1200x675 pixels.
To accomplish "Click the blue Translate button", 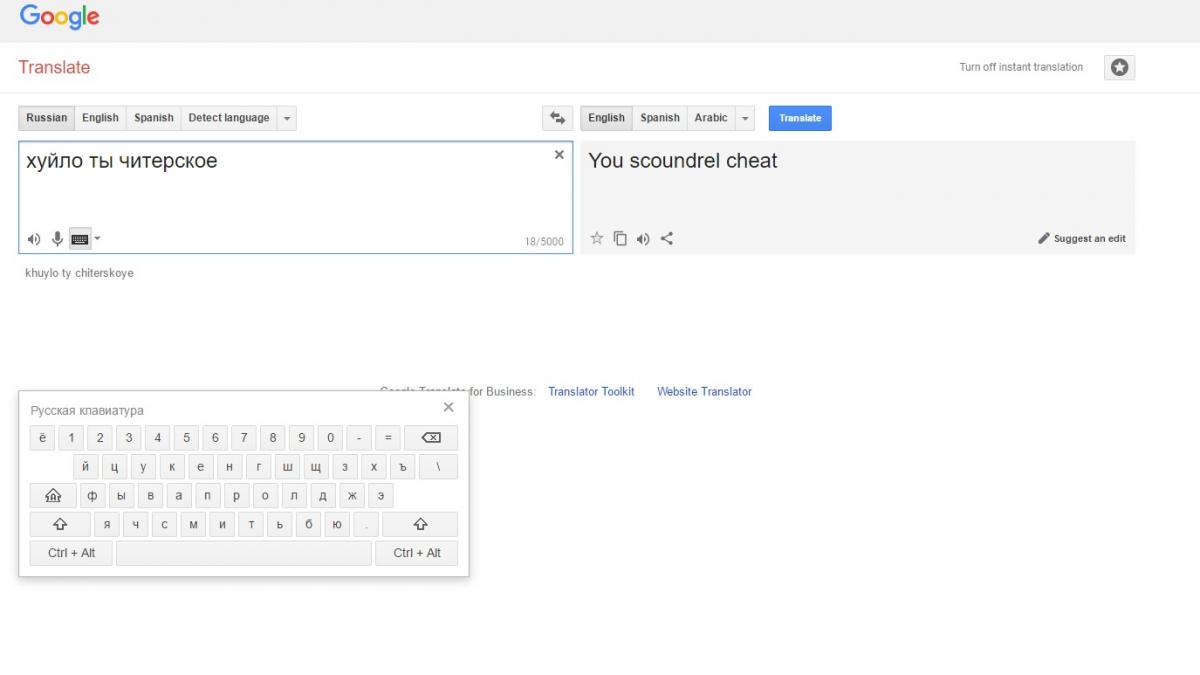I will pos(800,118).
